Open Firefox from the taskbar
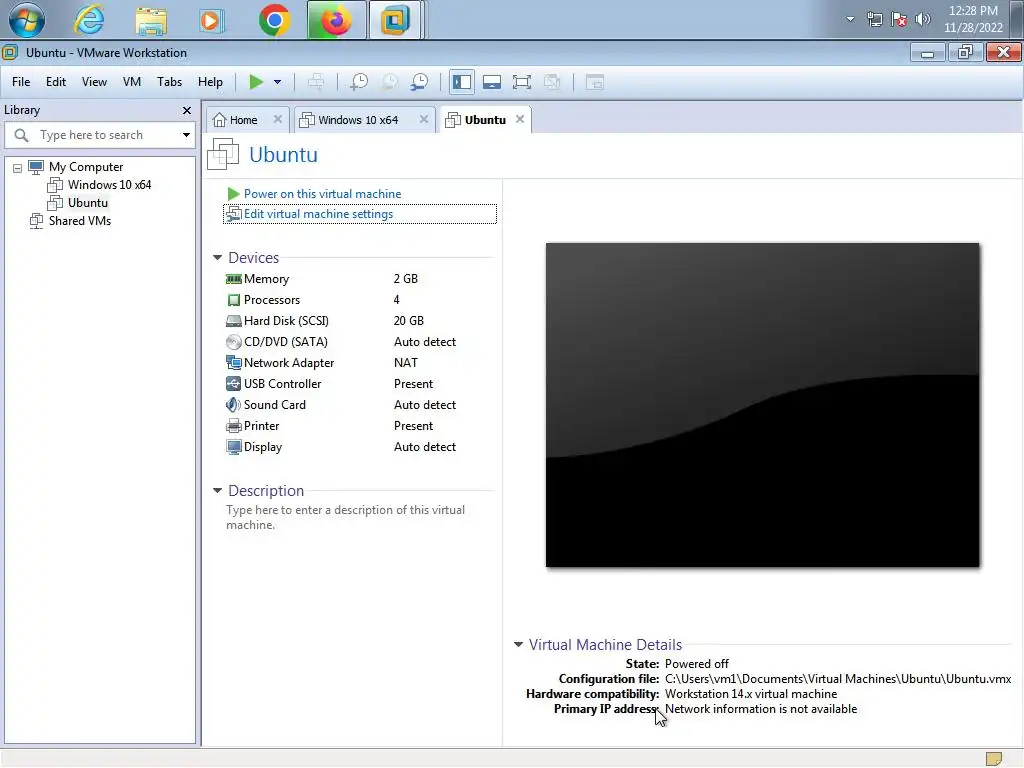This screenshot has height=768, width=1024. [x=336, y=20]
